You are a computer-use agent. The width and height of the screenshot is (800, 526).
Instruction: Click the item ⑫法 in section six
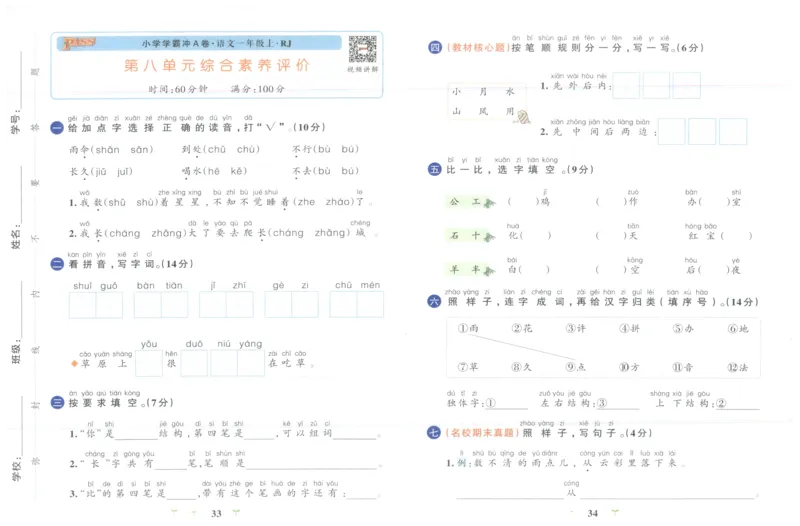[x=738, y=367]
